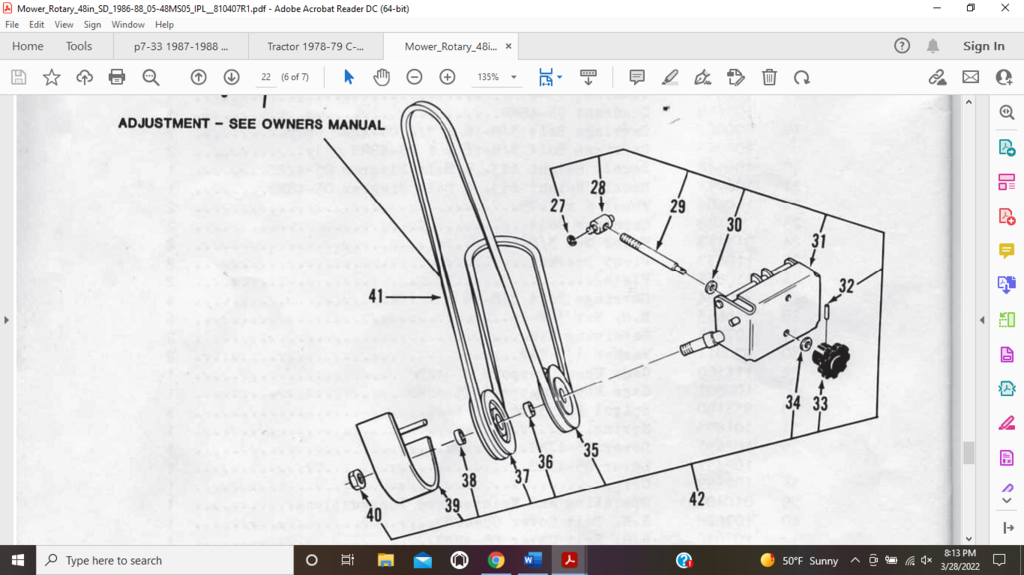The width and height of the screenshot is (1024, 575).
Task: Open the fit page dropdown arrow
Action: 560,77
